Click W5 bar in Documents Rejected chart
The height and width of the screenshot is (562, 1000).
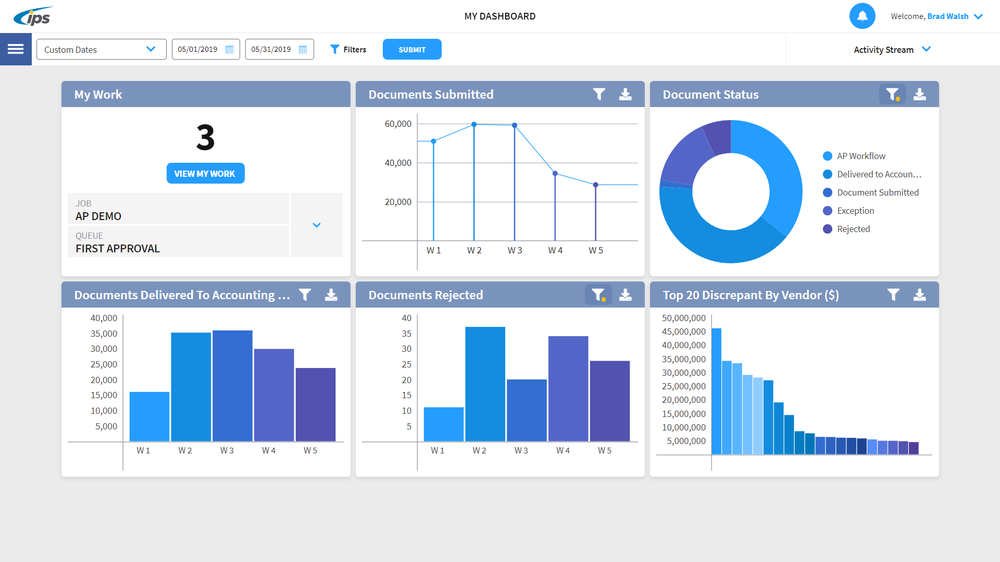pos(610,401)
